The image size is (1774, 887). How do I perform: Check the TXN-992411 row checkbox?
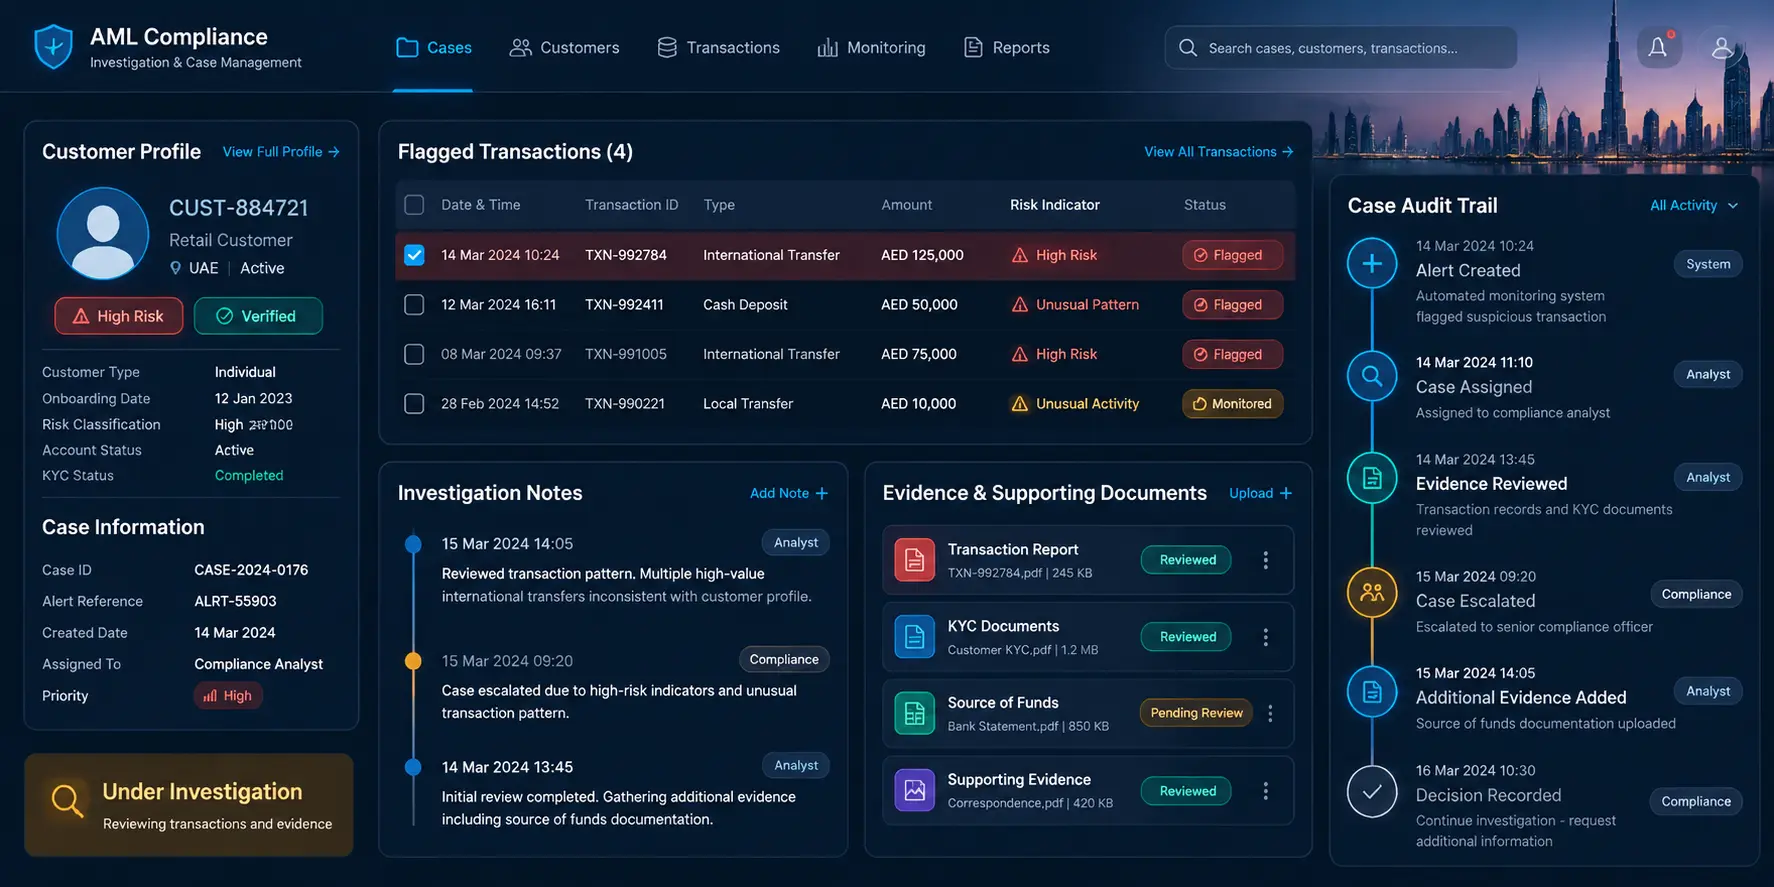(x=414, y=304)
